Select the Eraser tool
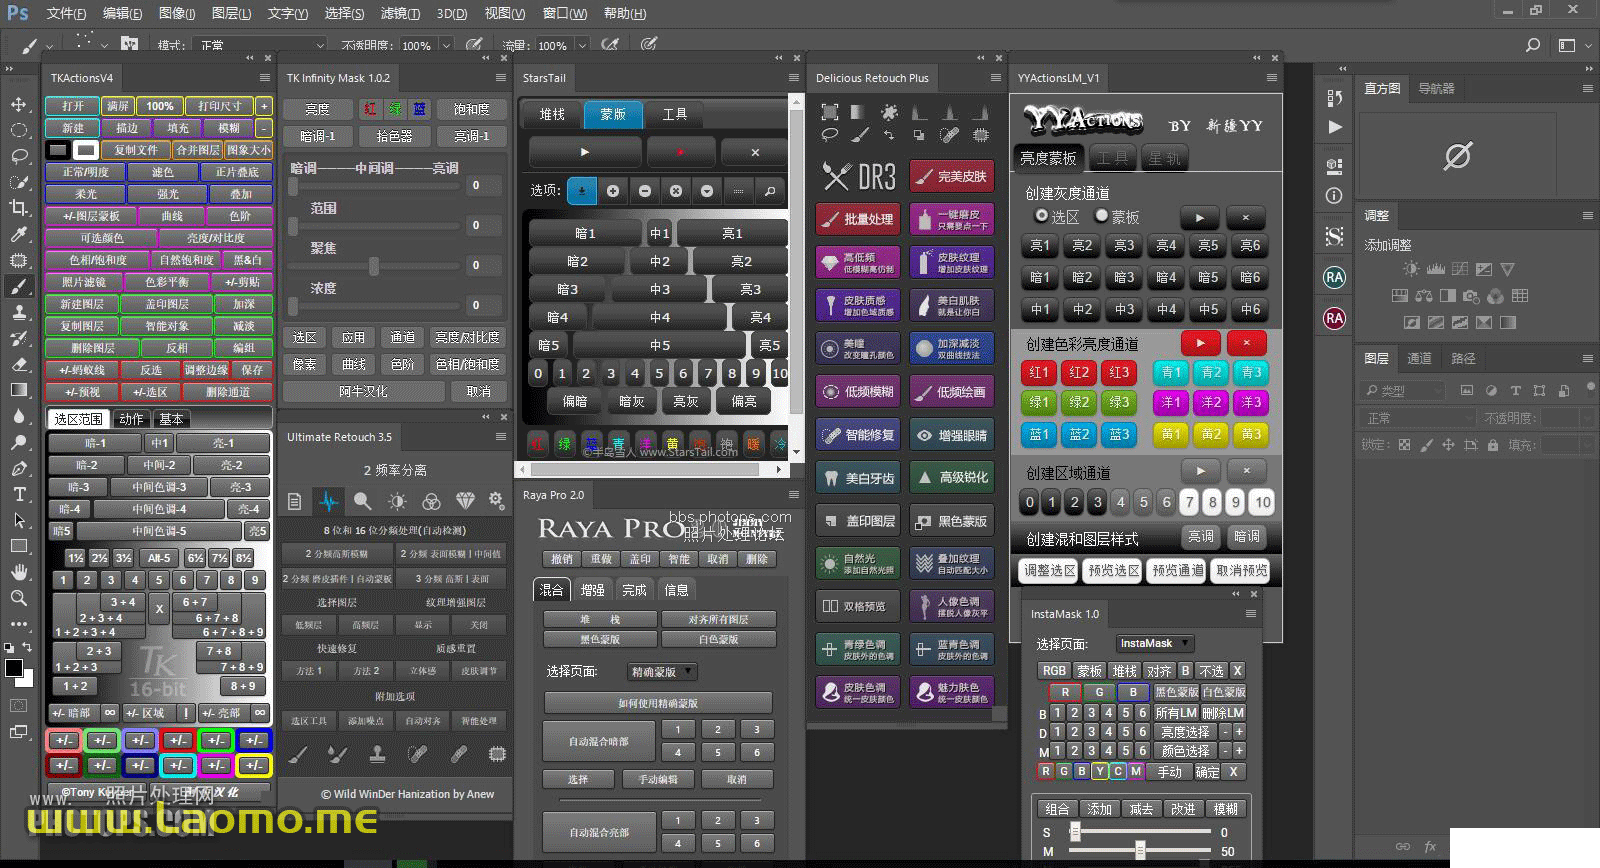 [x=19, y=364]
